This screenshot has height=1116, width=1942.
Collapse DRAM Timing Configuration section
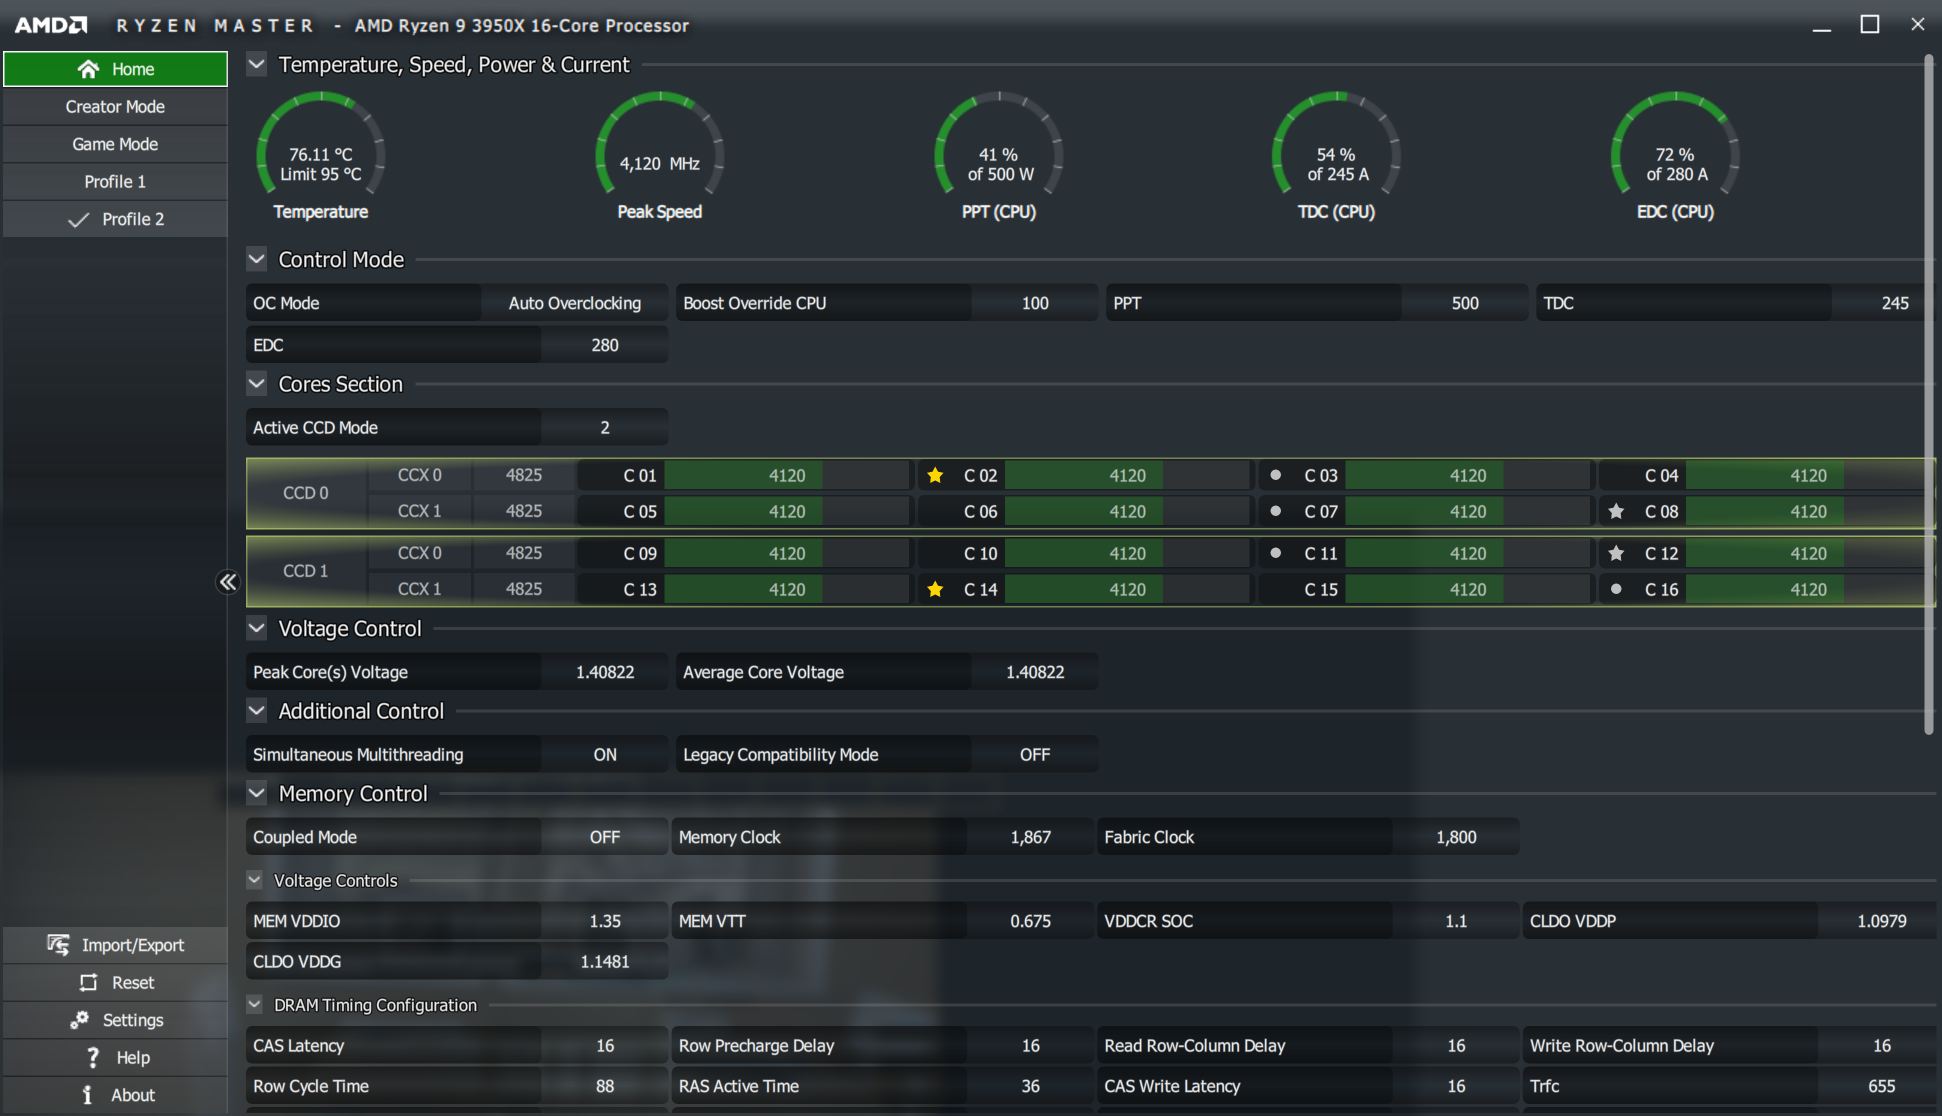coord(254,1005)
